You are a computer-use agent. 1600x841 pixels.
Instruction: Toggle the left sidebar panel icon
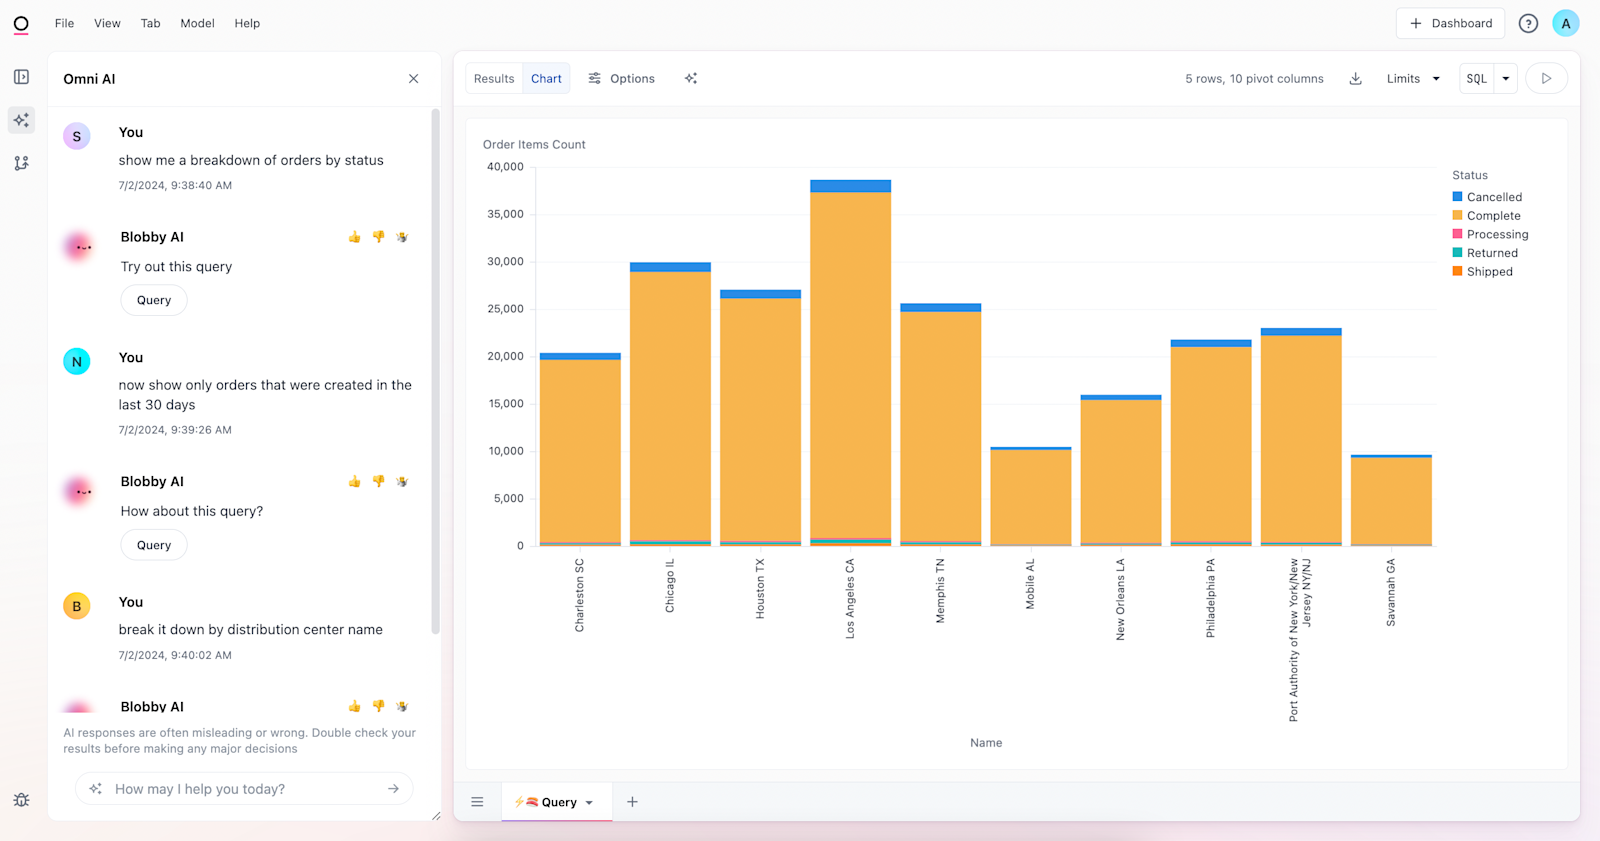(21, 77)
